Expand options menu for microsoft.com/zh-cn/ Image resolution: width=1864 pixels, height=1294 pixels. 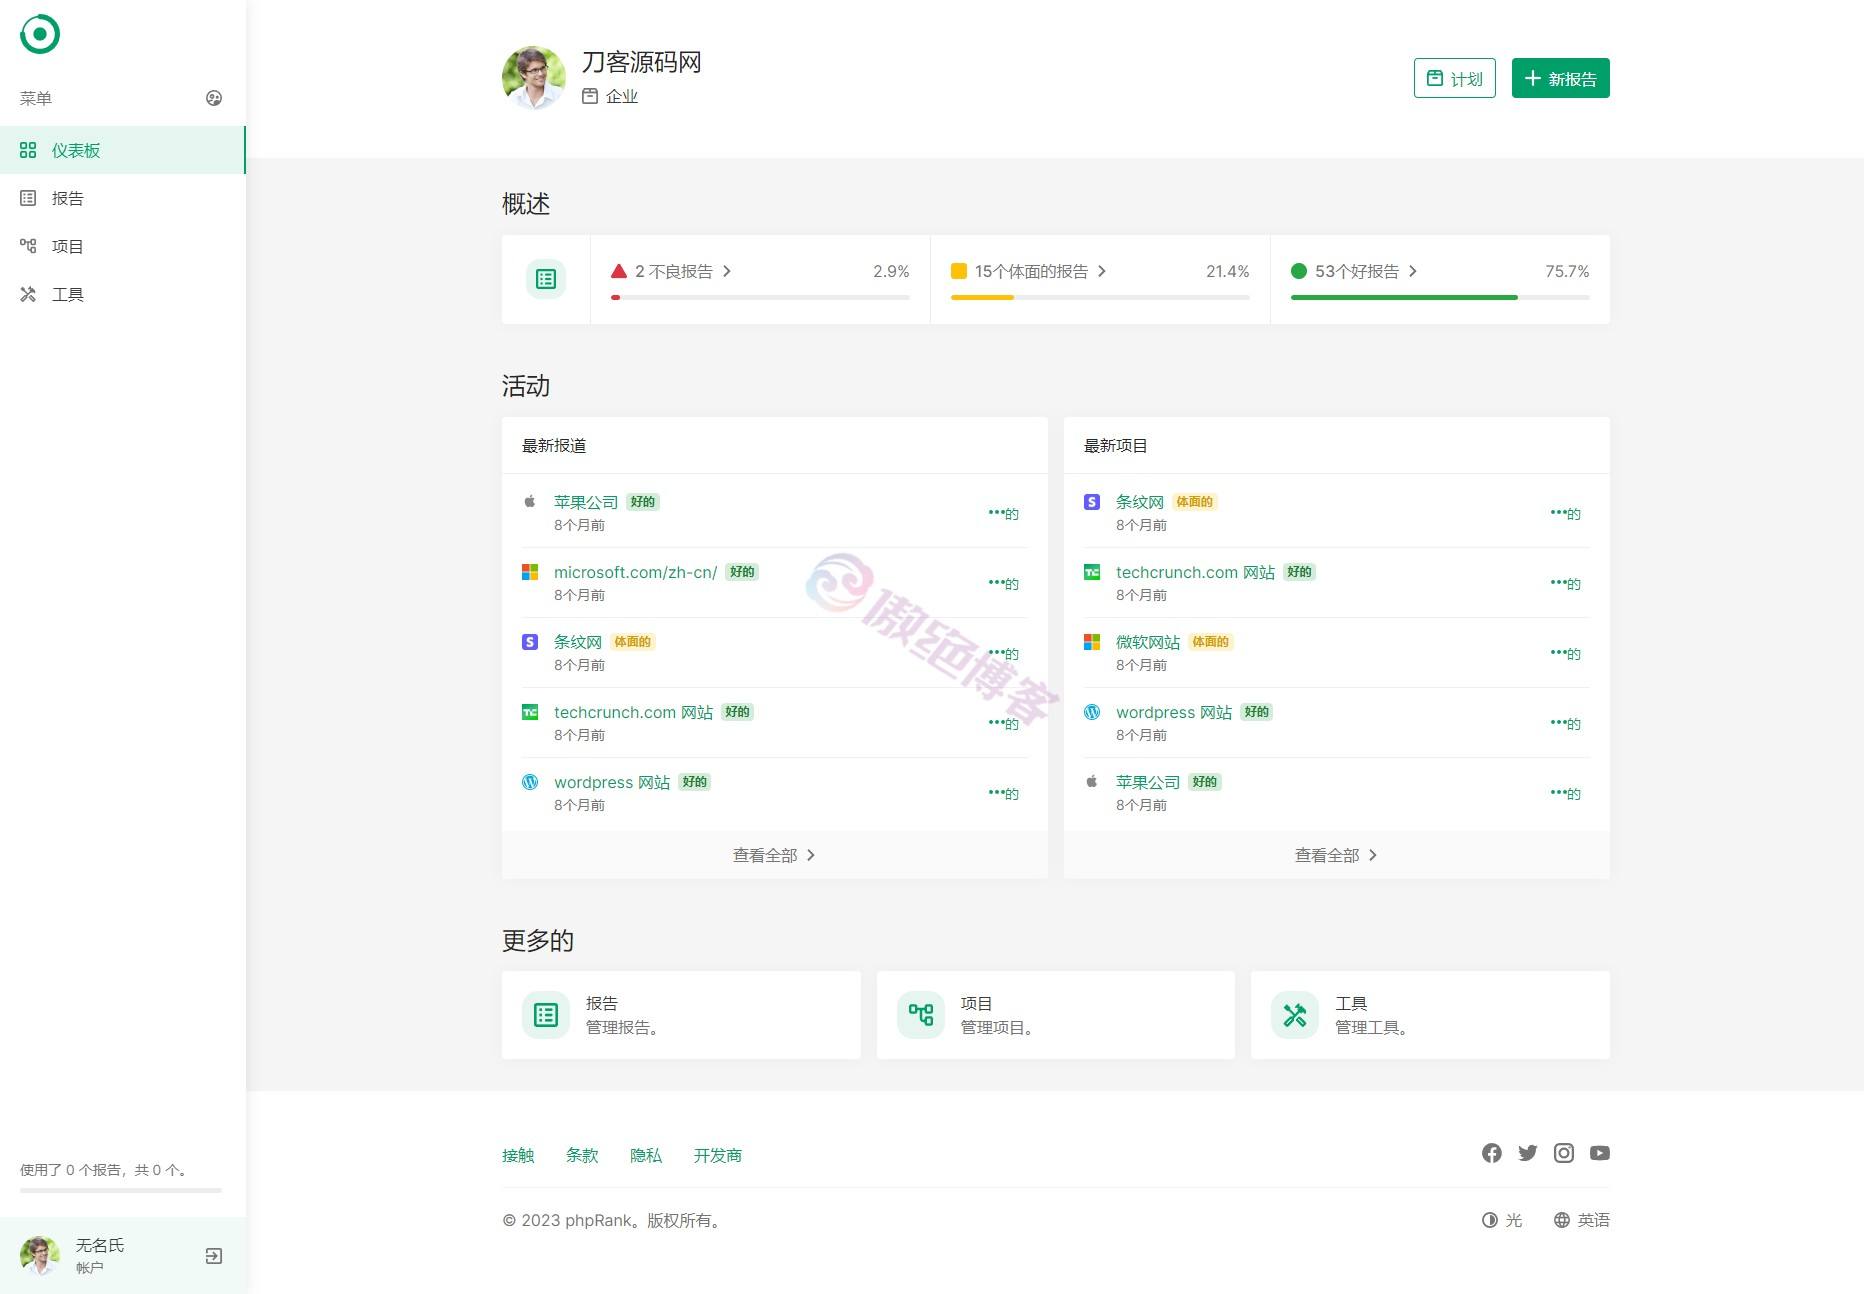1003,583
